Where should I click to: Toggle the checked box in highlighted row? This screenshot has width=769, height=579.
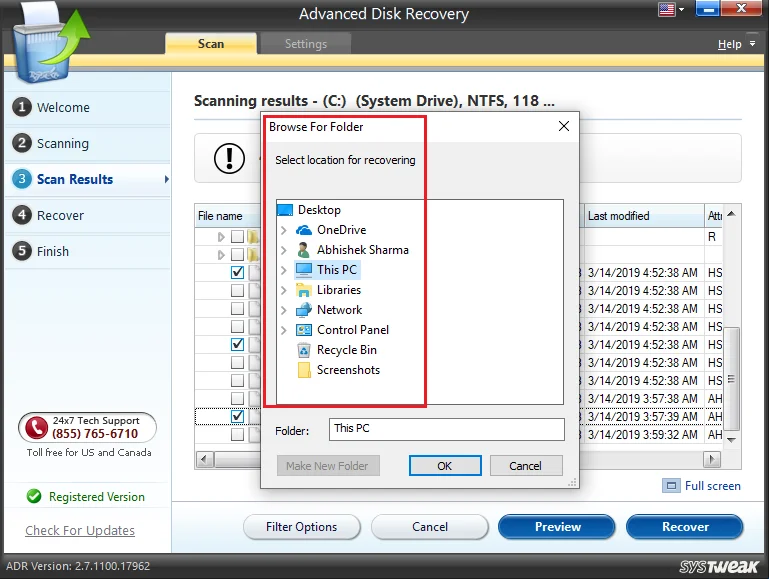[238, 416]
